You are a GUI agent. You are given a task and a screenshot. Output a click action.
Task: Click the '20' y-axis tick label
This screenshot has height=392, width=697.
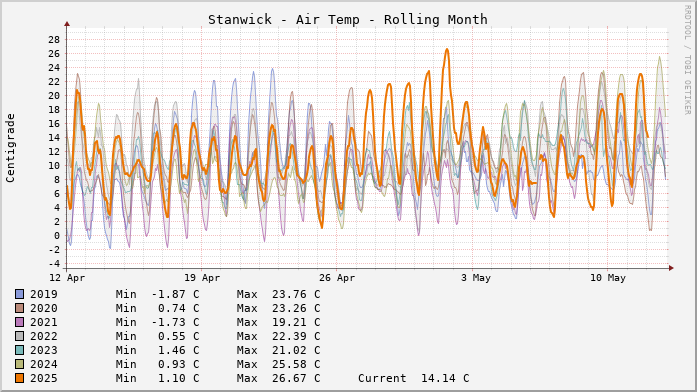pos(54,96)
